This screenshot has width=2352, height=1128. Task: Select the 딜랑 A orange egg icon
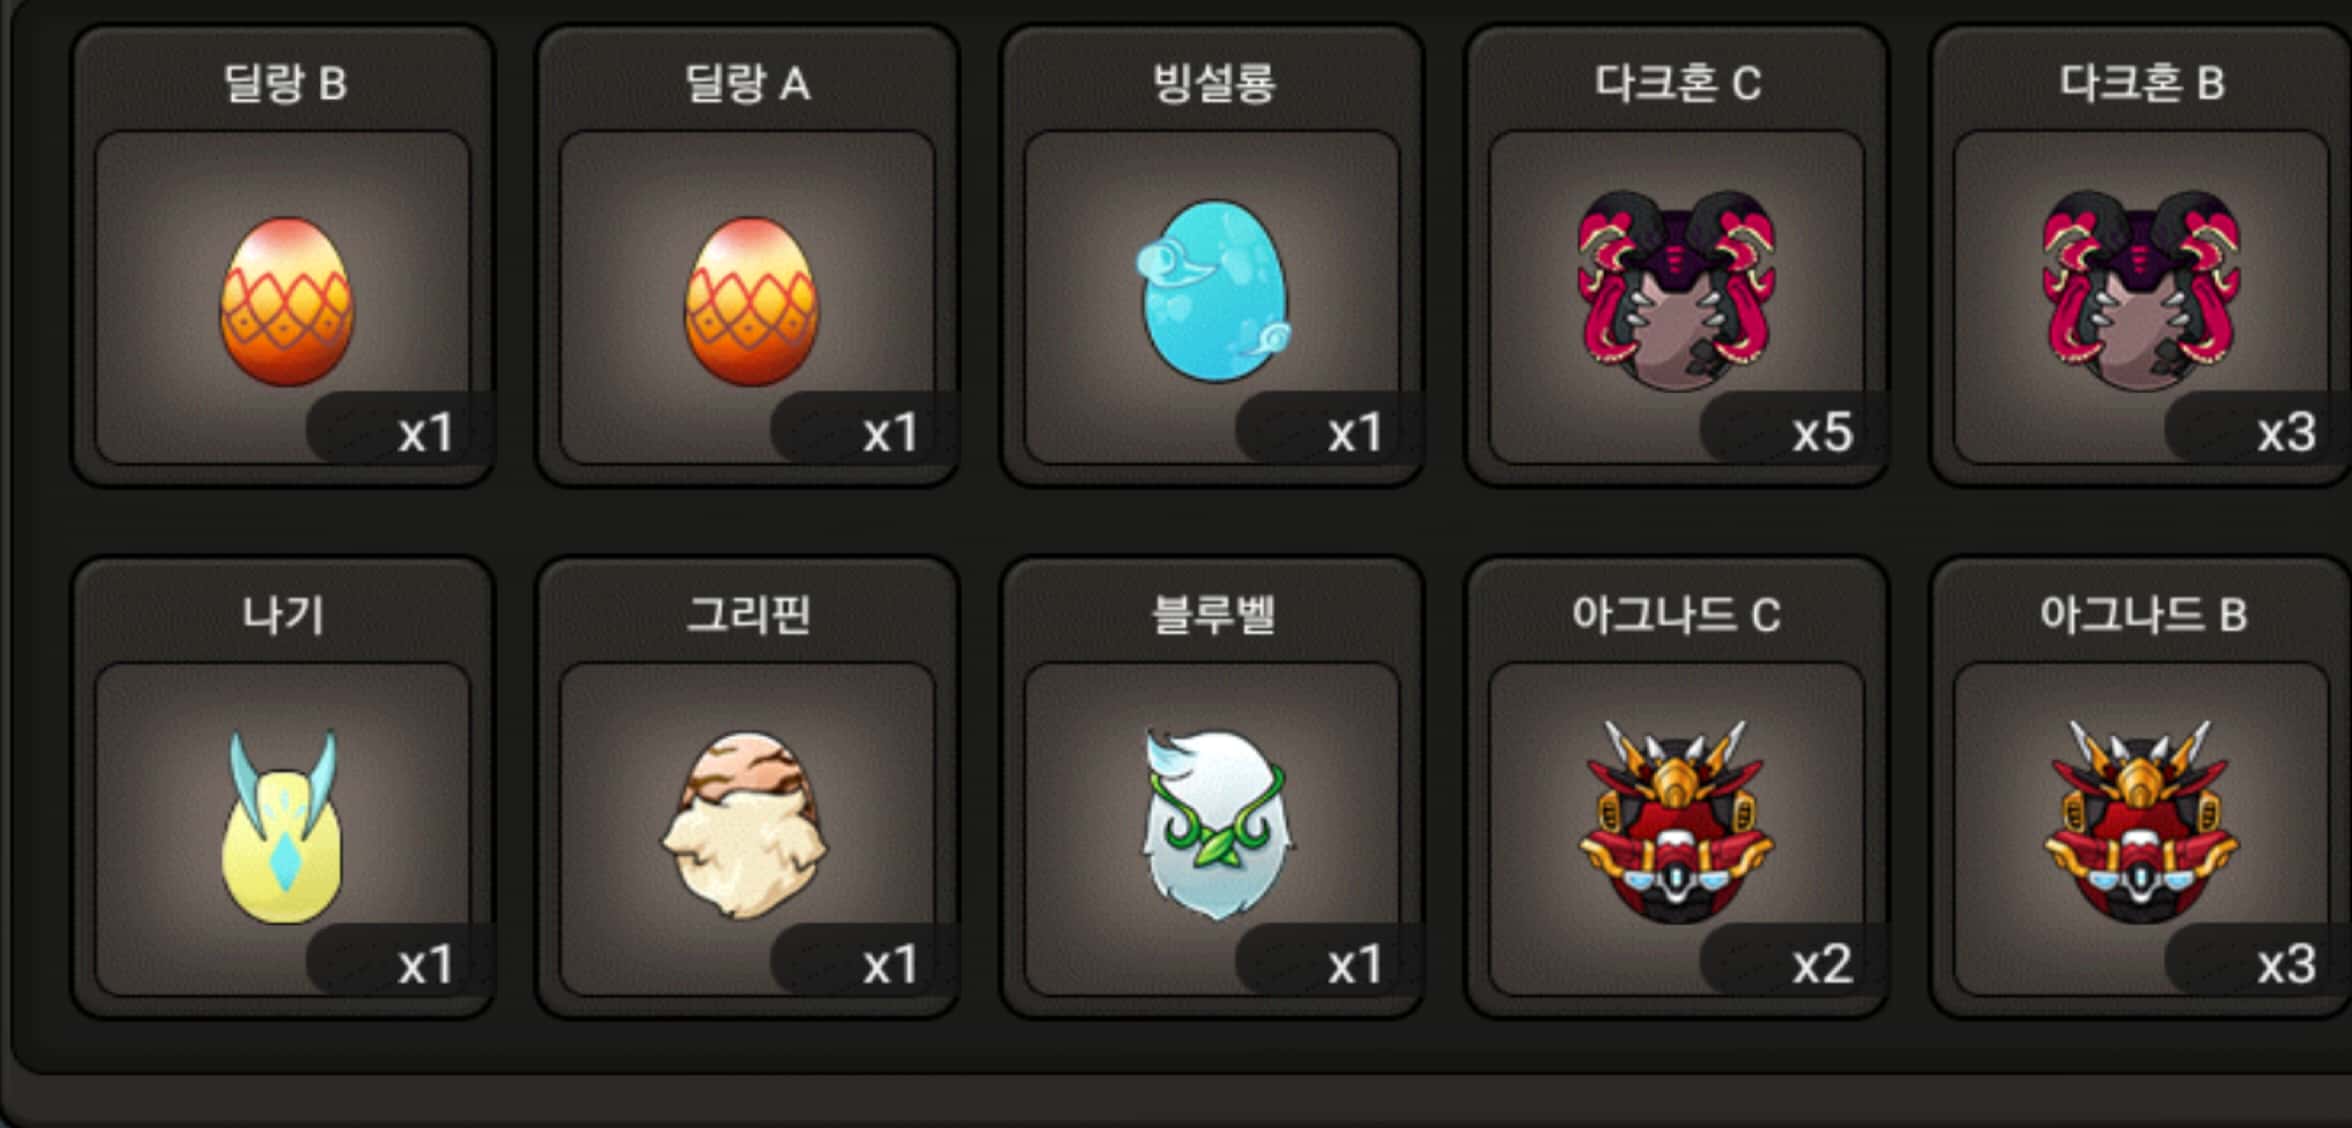(x=750, y=301)
